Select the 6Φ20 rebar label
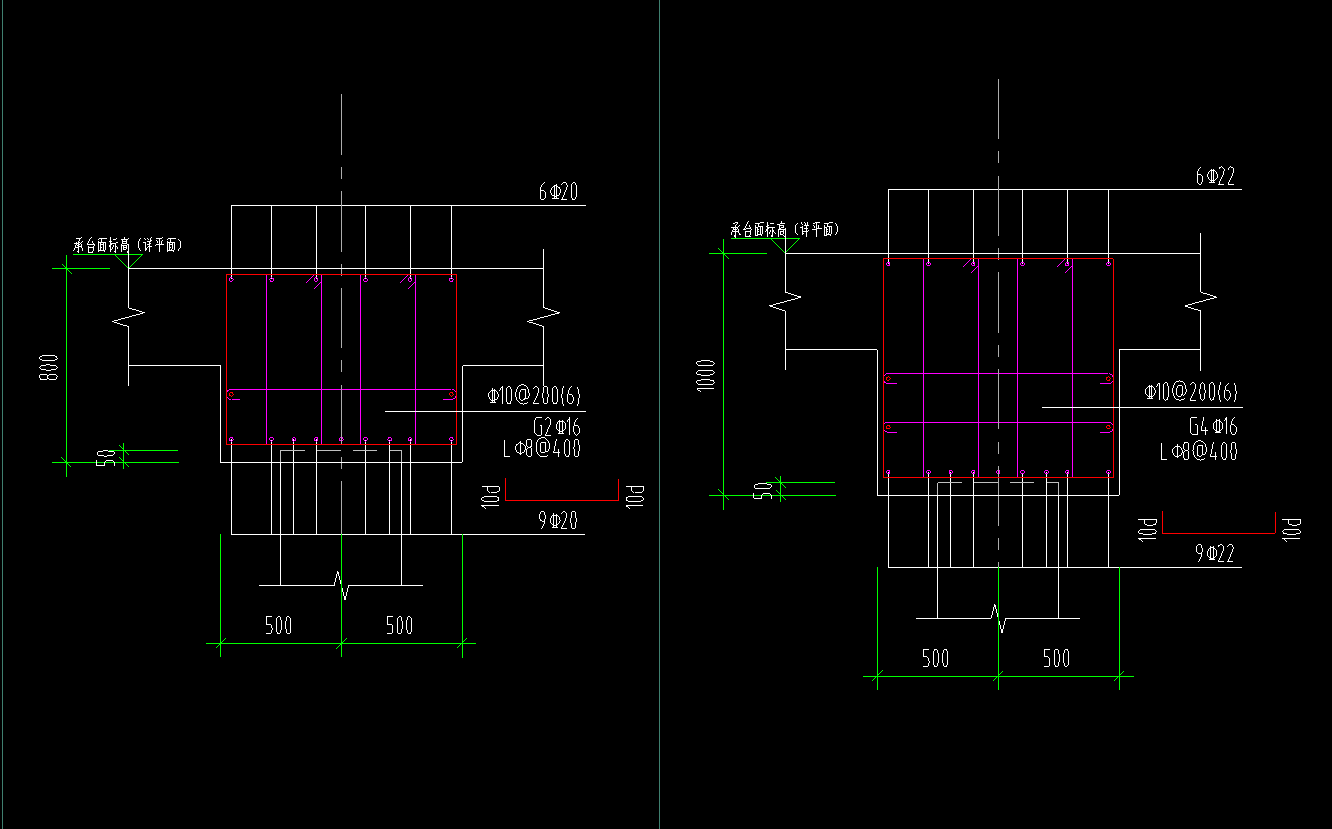1332x829 pixels. pyautogui.click(x=560, y=194)
